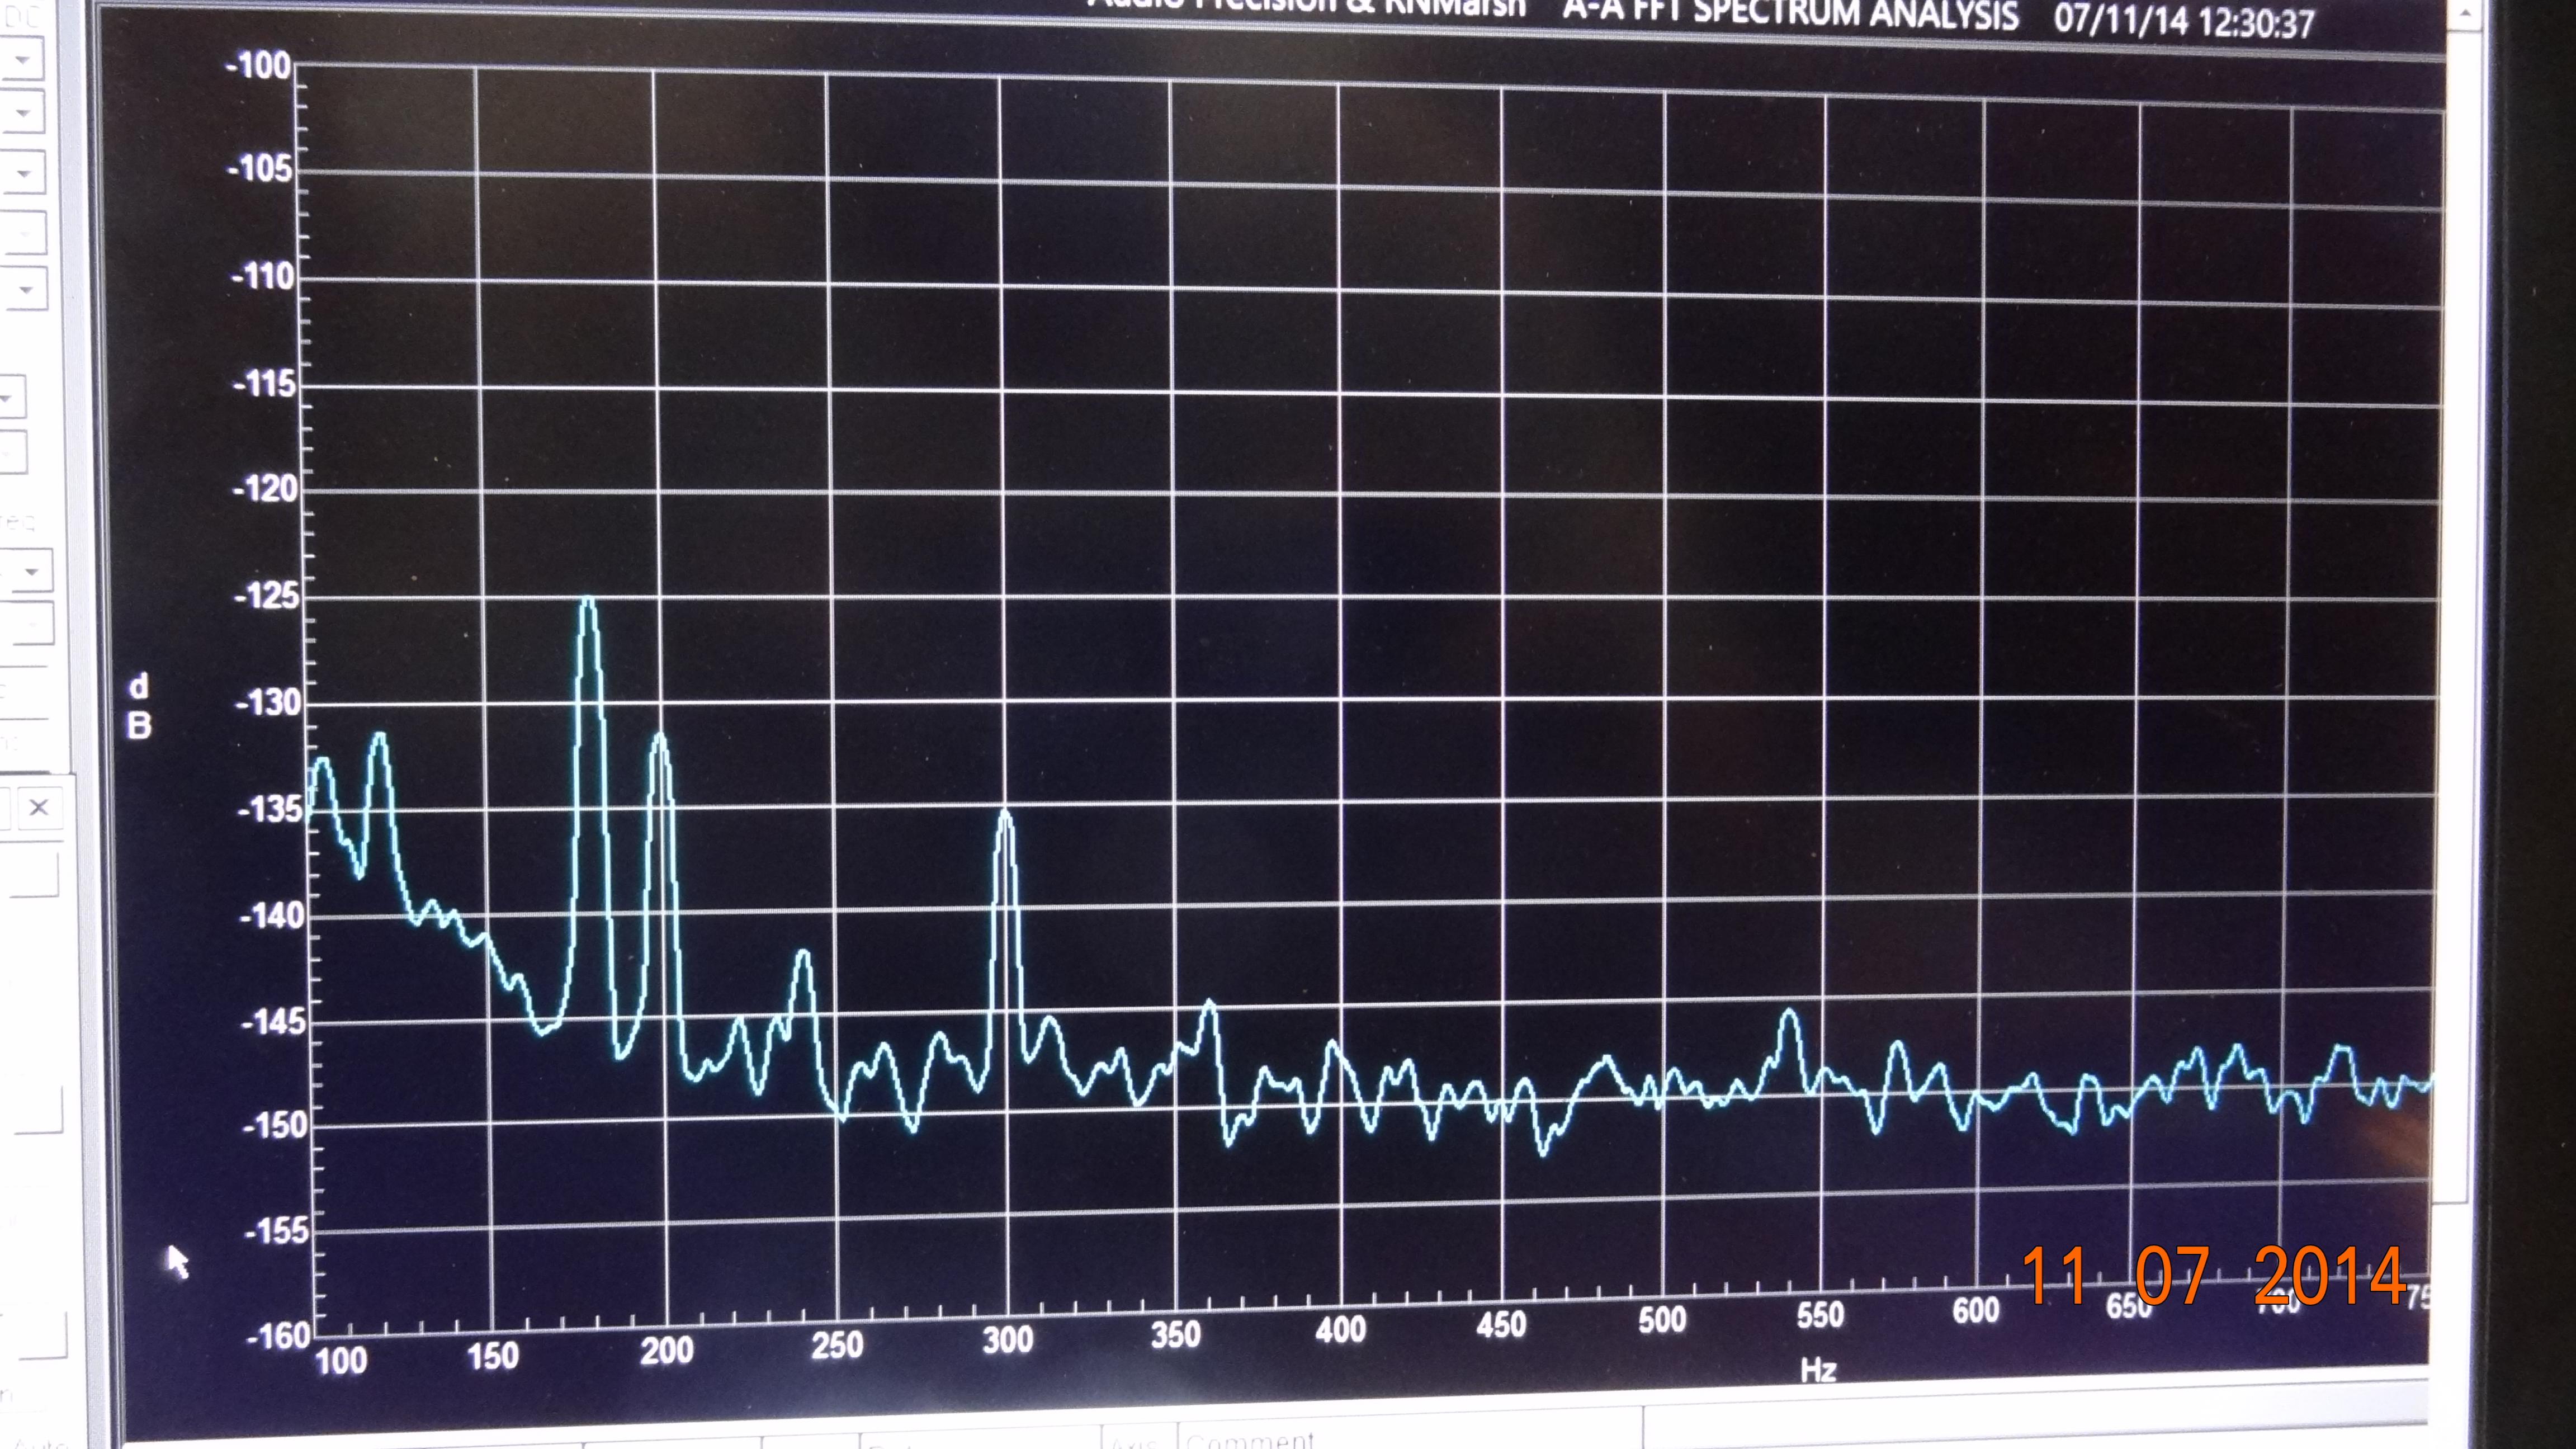The height and width of the screenshot is (1449, 2576).
Task: Click the '-125' y-axis label
Action: pyautogui.click(x=267, y=596)
